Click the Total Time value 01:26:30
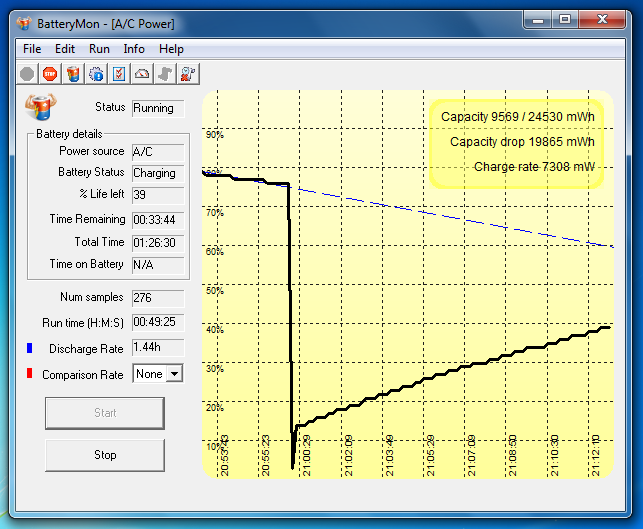 [158, 243]
